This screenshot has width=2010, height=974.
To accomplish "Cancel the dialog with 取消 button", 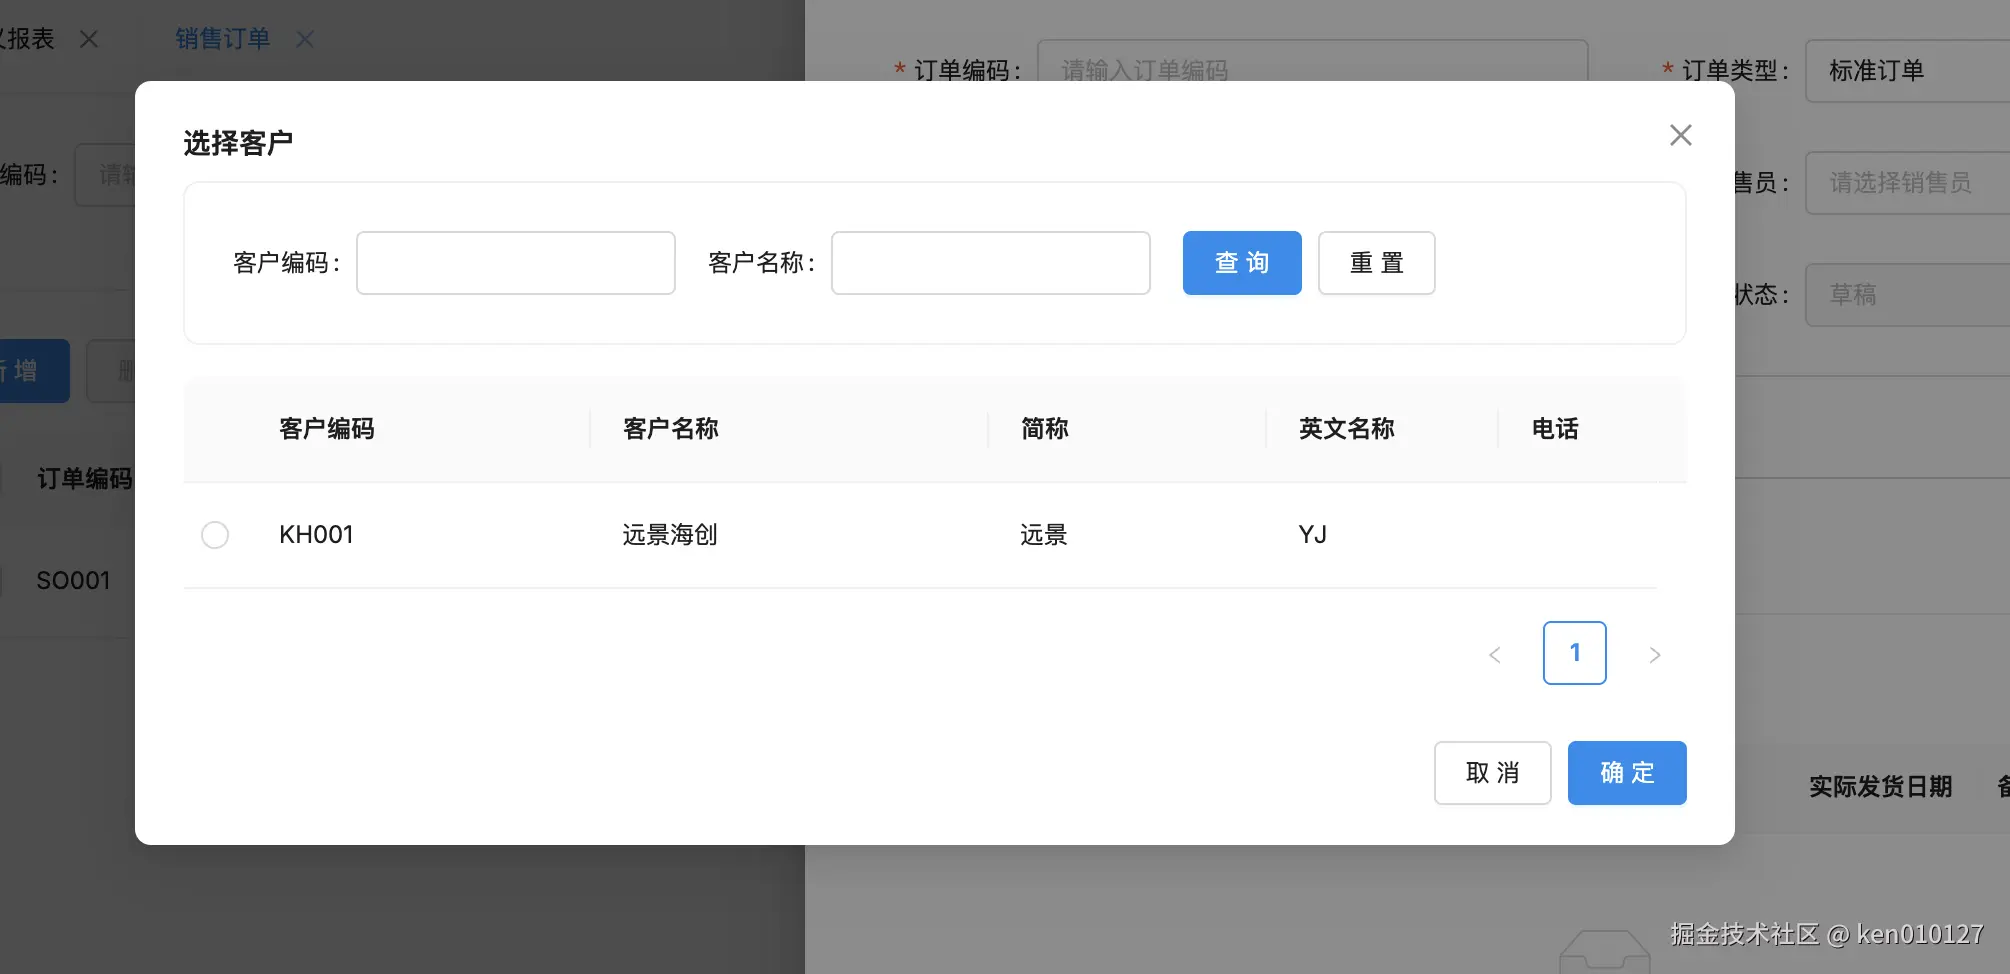I will [1492, 772].
